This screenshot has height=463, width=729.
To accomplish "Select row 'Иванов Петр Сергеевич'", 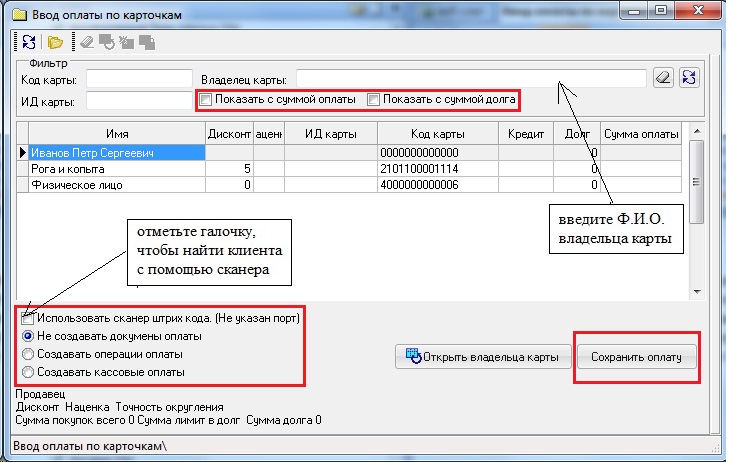I will (349, 152).
